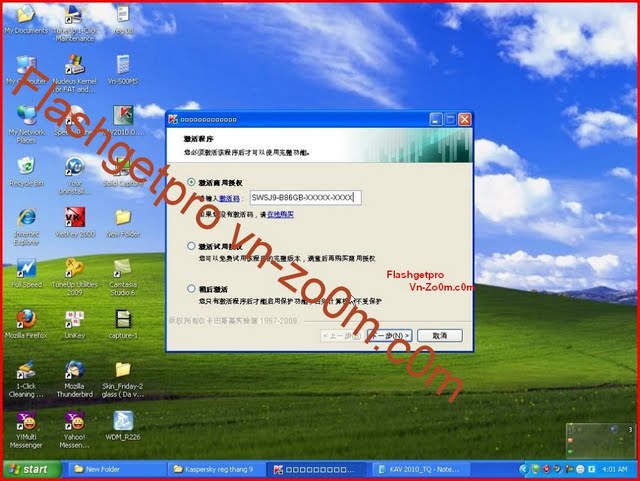
Task: Select the first radio option for commercial license activation
Action: point(191,182)
